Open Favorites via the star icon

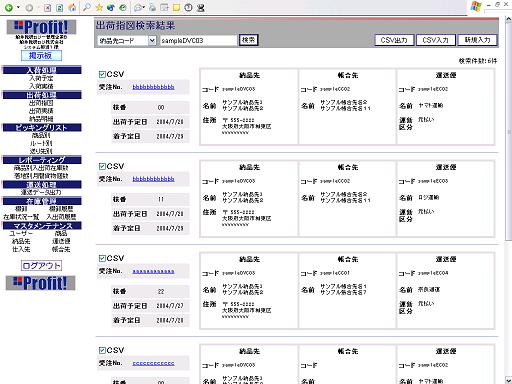99,7
